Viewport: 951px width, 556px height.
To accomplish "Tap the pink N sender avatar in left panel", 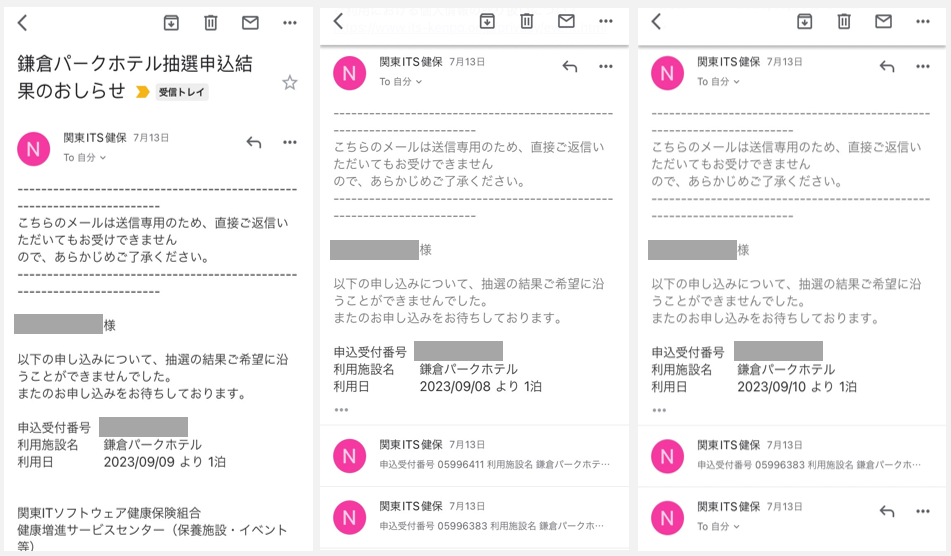I will point(34,149).
